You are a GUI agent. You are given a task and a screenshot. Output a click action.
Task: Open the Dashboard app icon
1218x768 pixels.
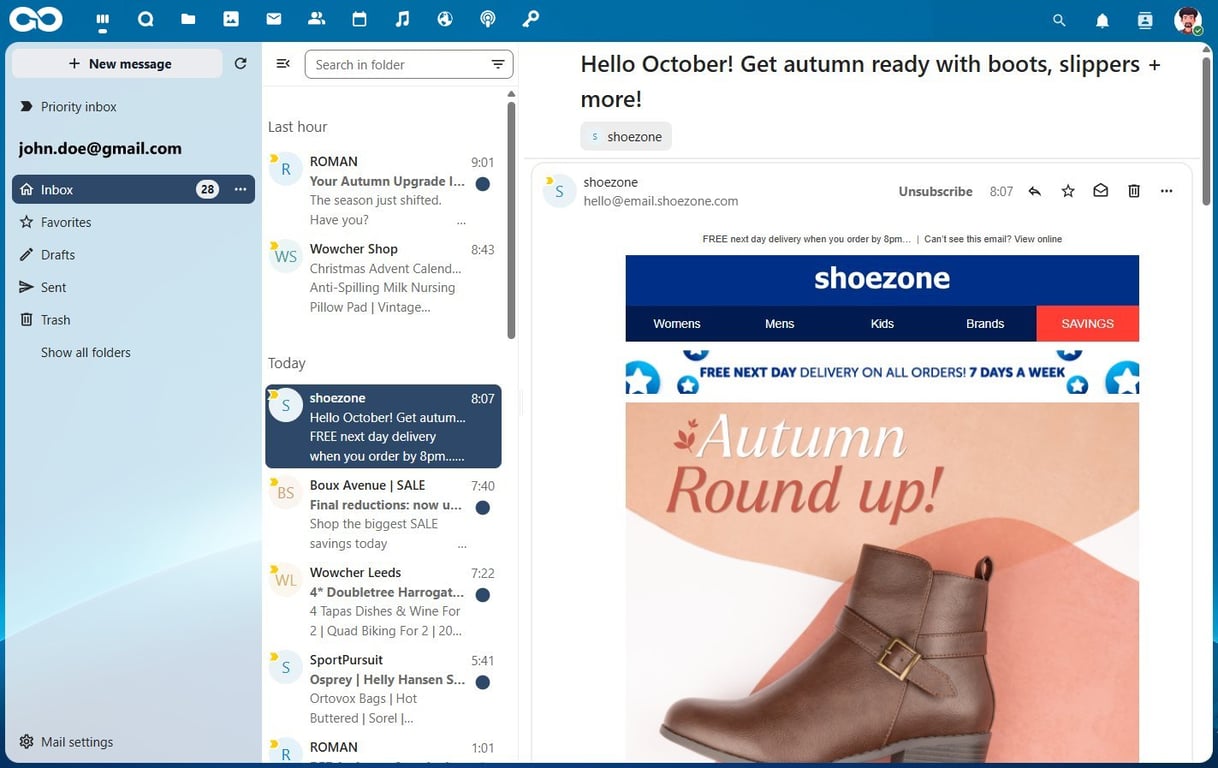102,19
